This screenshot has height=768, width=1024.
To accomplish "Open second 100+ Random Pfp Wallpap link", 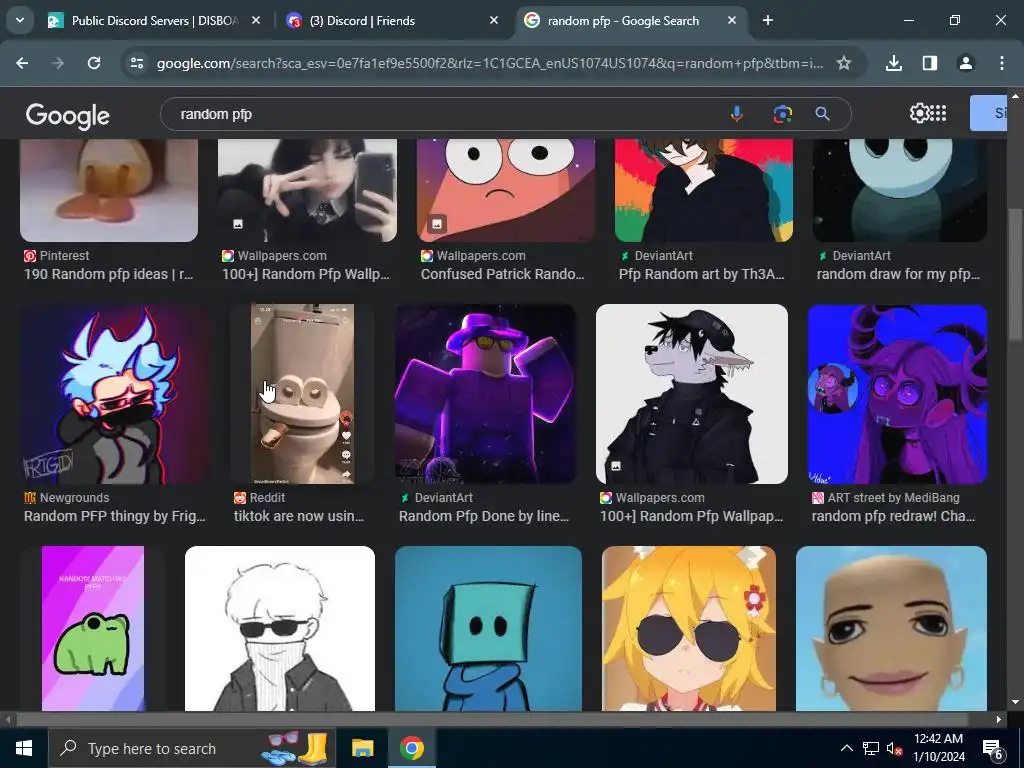I will [692, 517].
